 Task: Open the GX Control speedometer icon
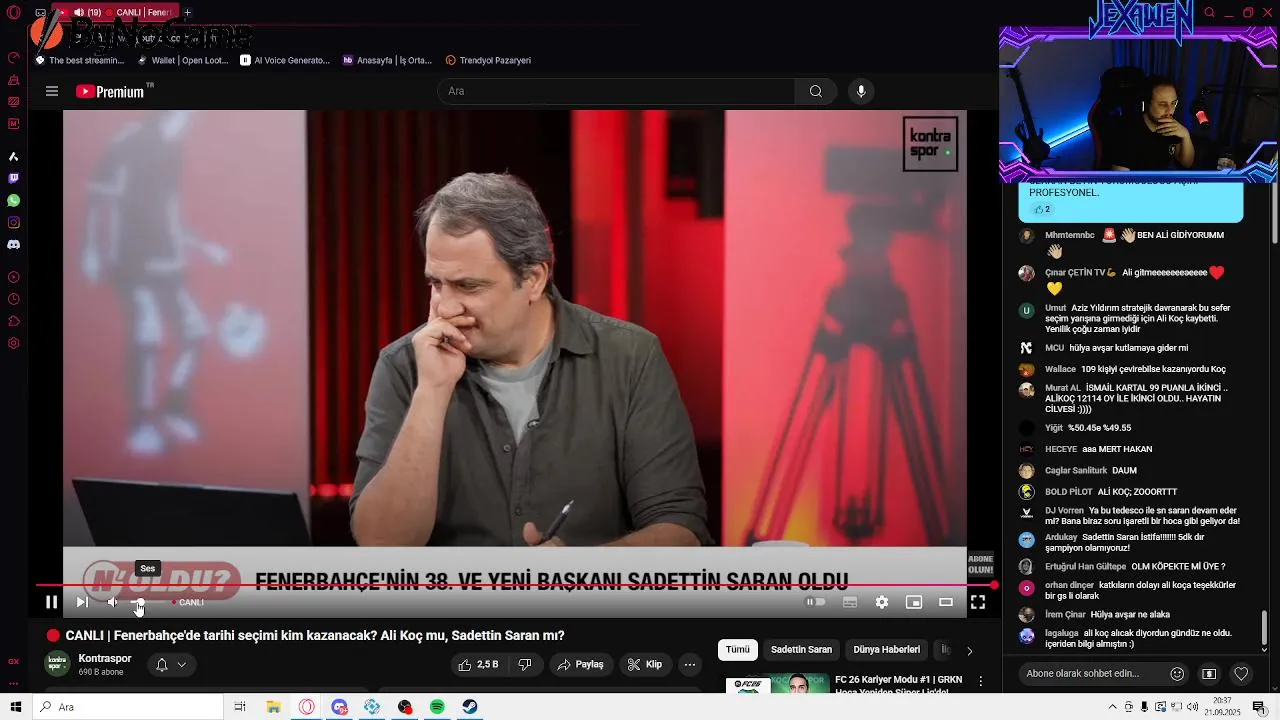(x=14, y=58)
